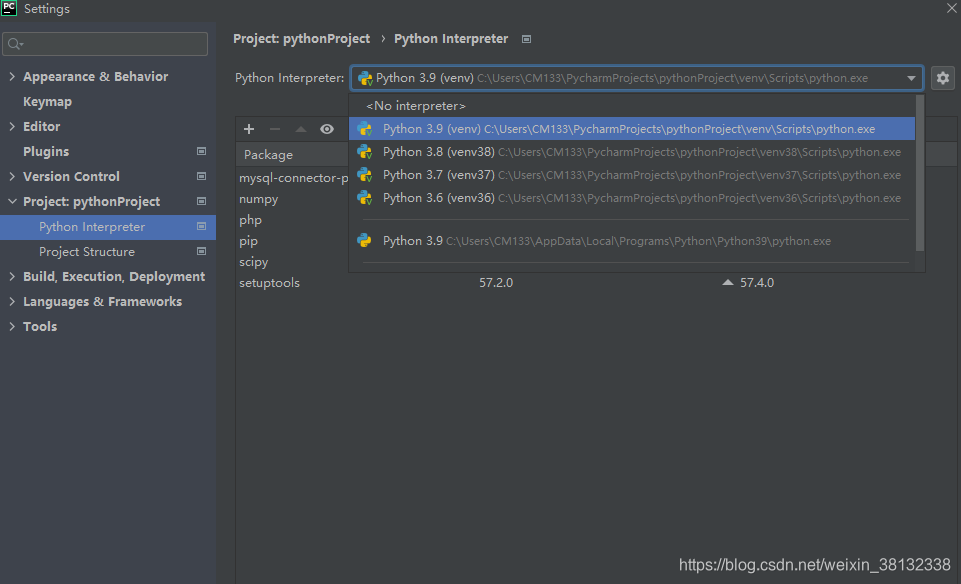The image size is (961, 584).
Task: Click the minus icon to uninstall package
Action: 275,129
